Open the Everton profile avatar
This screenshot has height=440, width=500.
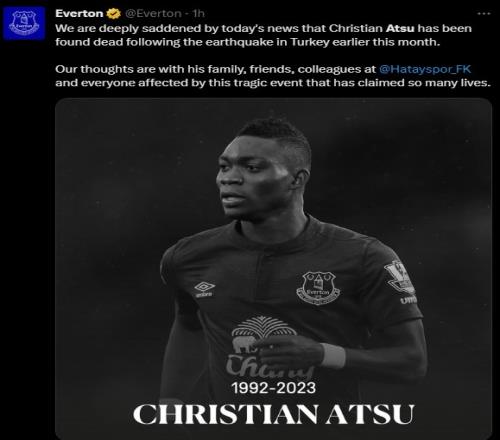(x=24, y=23)
